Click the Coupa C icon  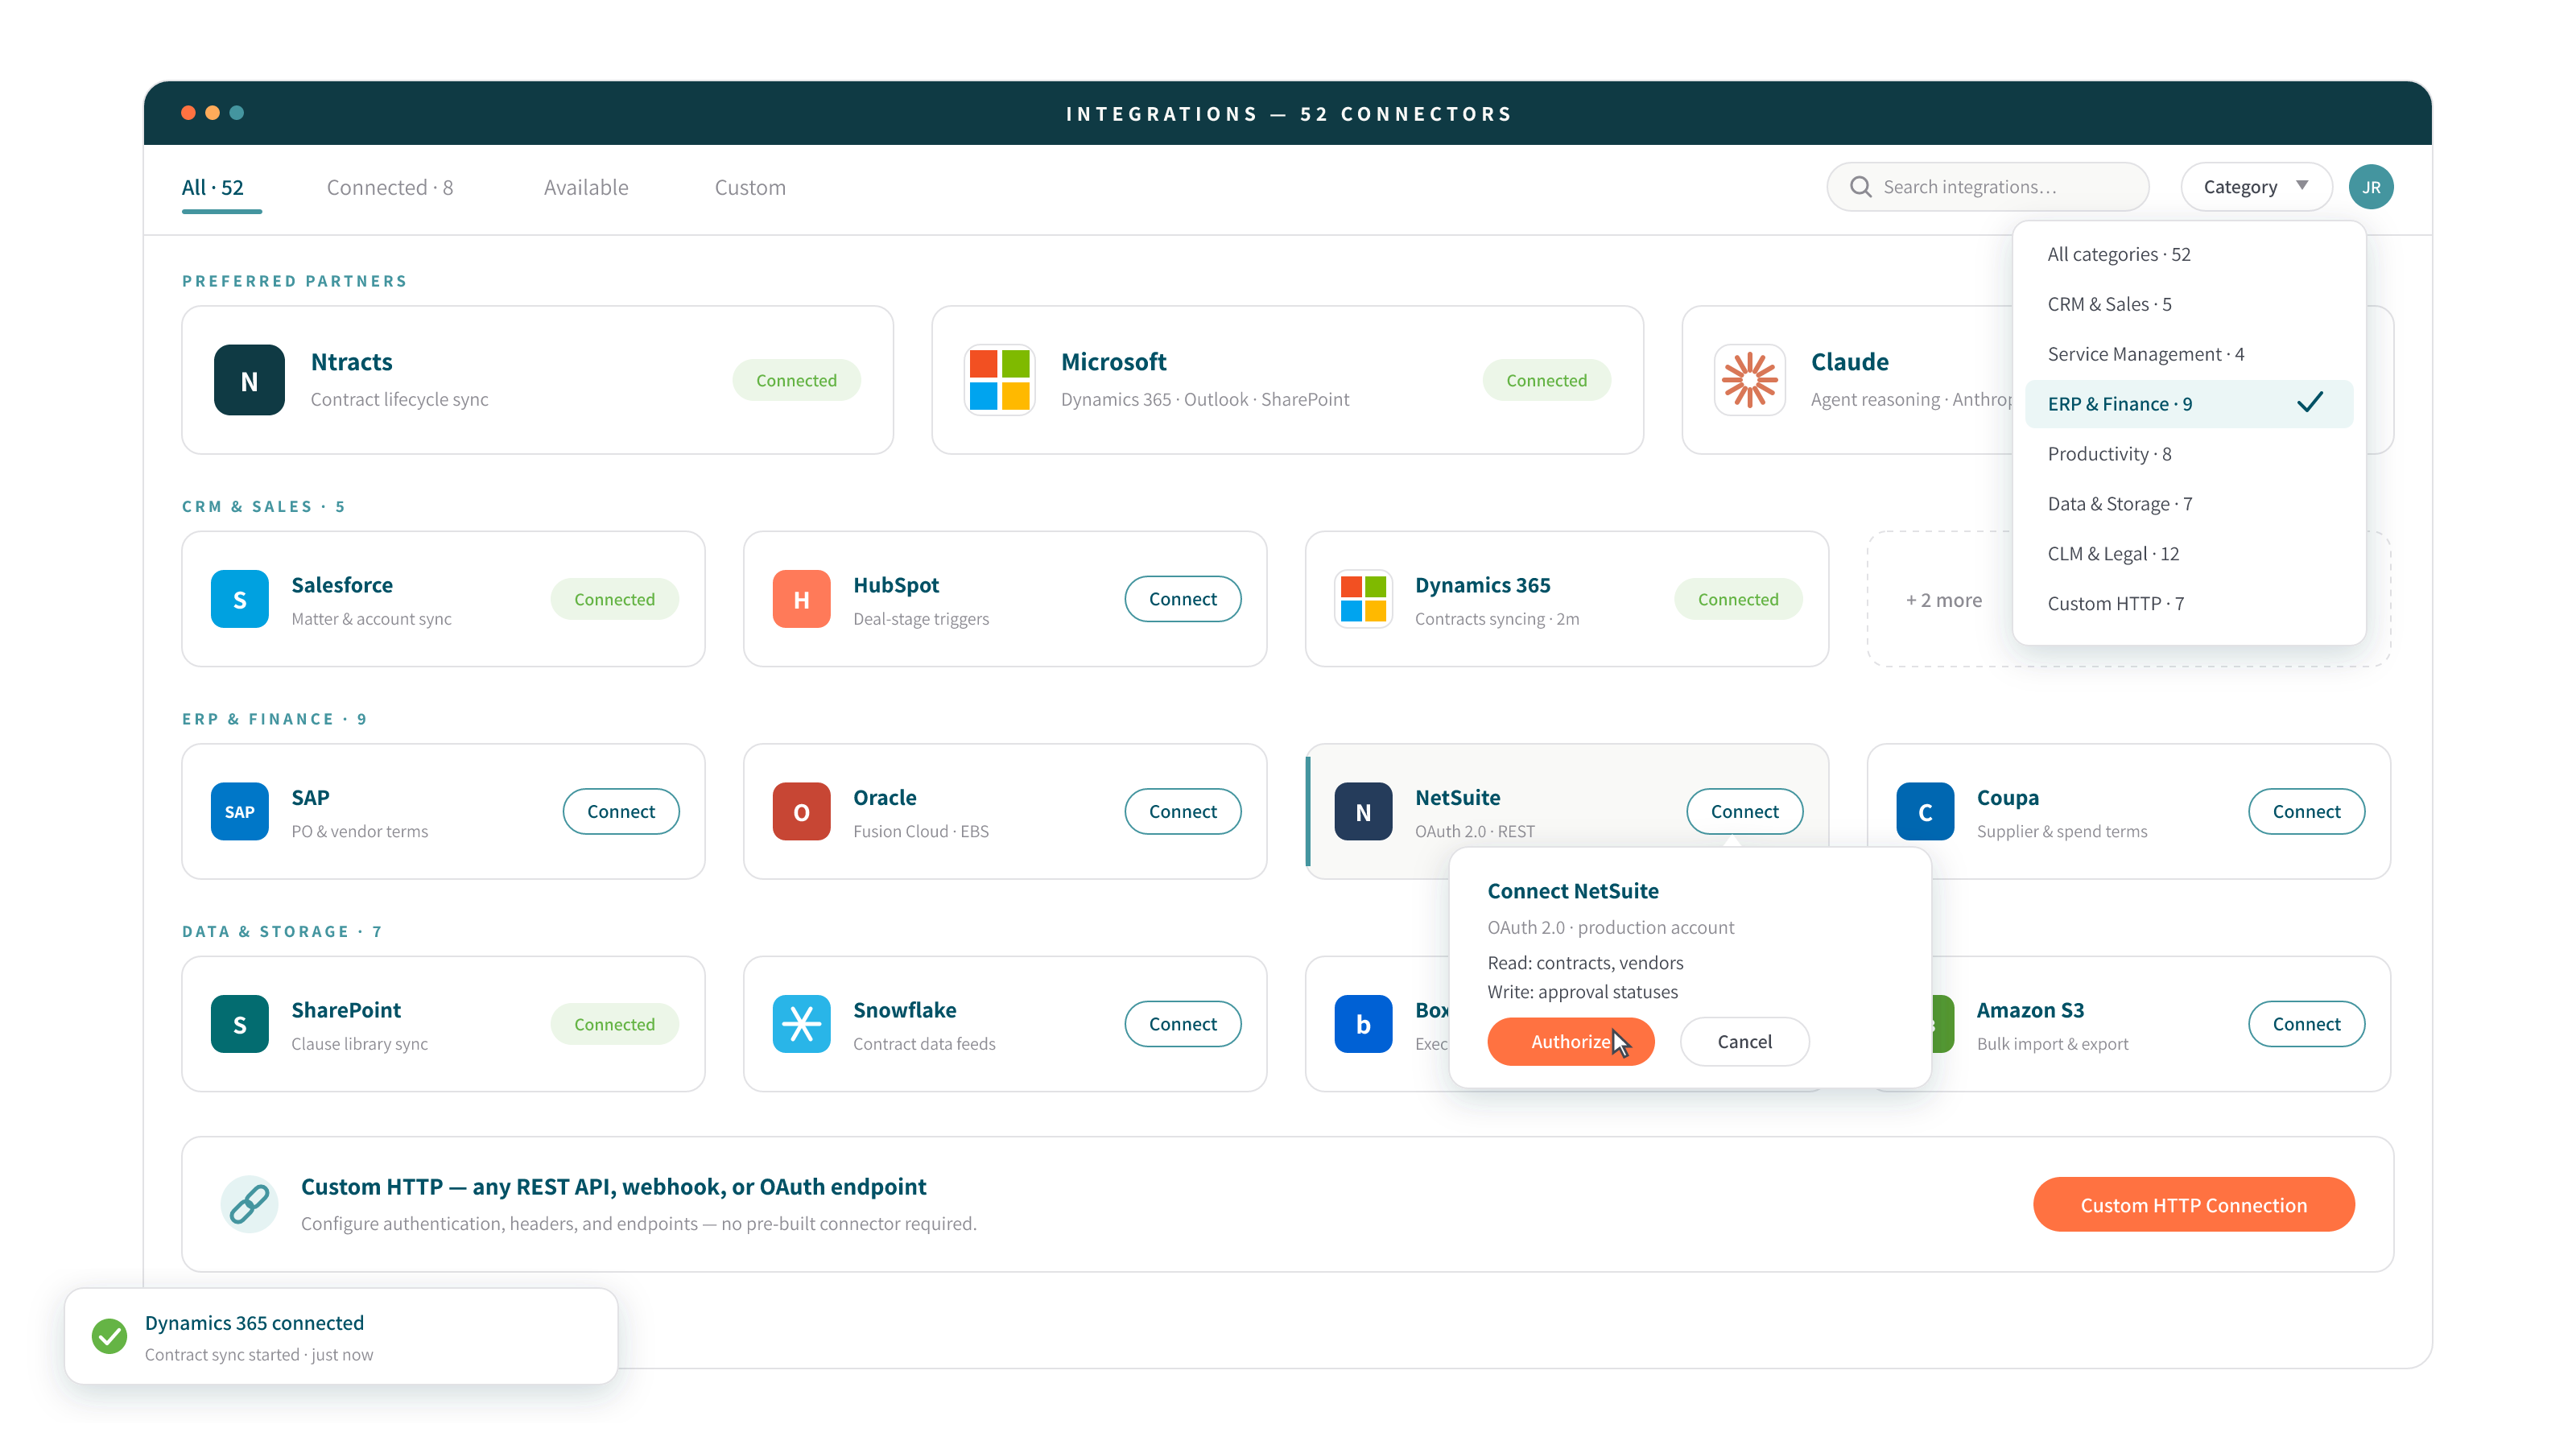coord(1926,811)
